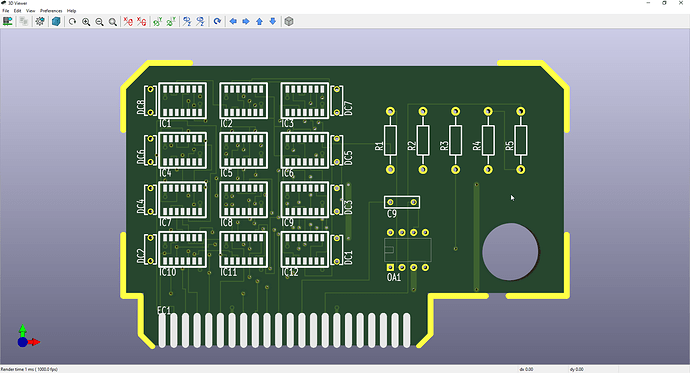The width and height of the screenshot is (690, 373).
Task: Toggle orthographic projection gray cube icon
Action: click(x=289, y=21)
